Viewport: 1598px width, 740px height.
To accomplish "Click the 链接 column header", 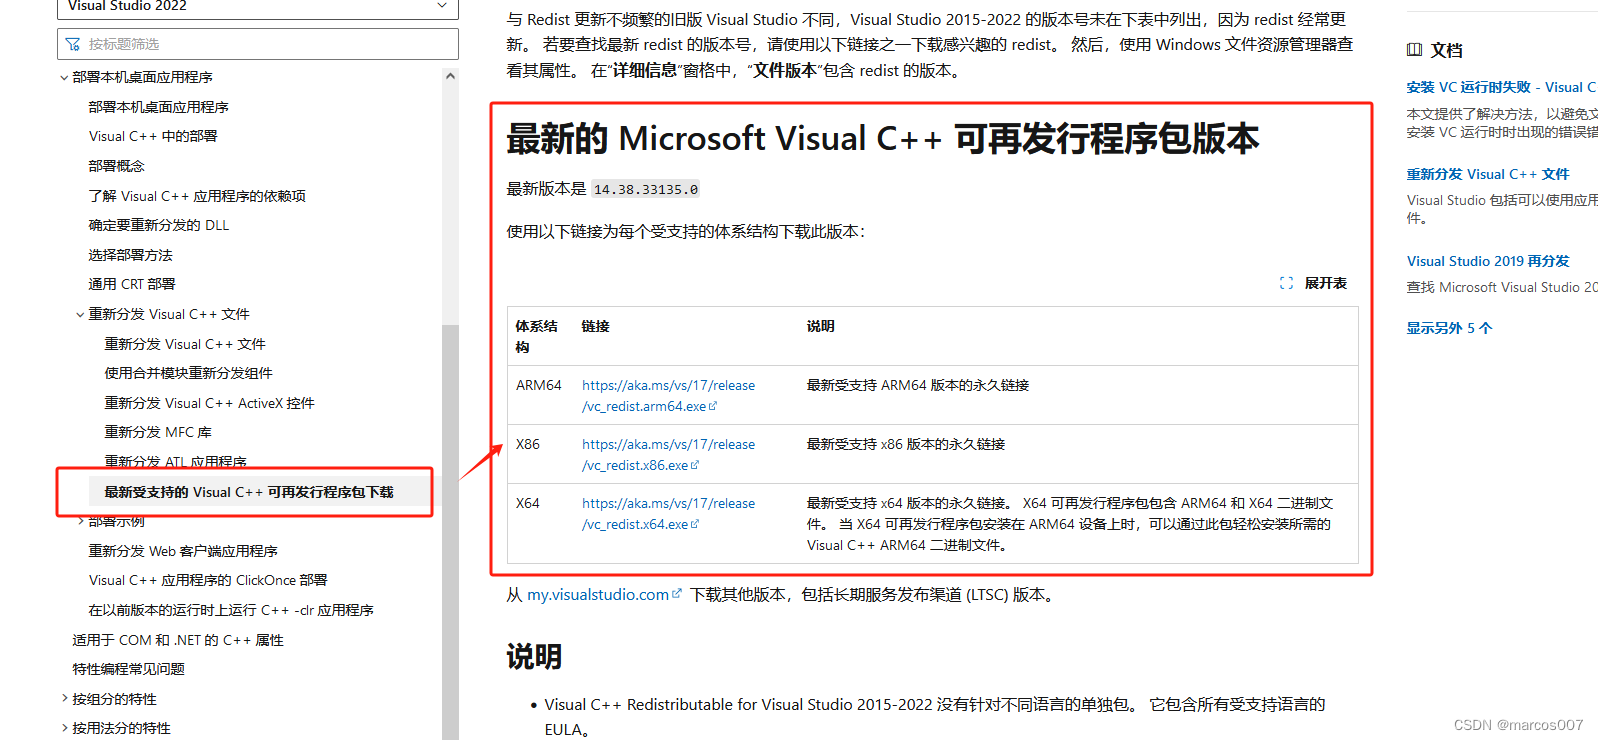I will [x=595, y=326].
